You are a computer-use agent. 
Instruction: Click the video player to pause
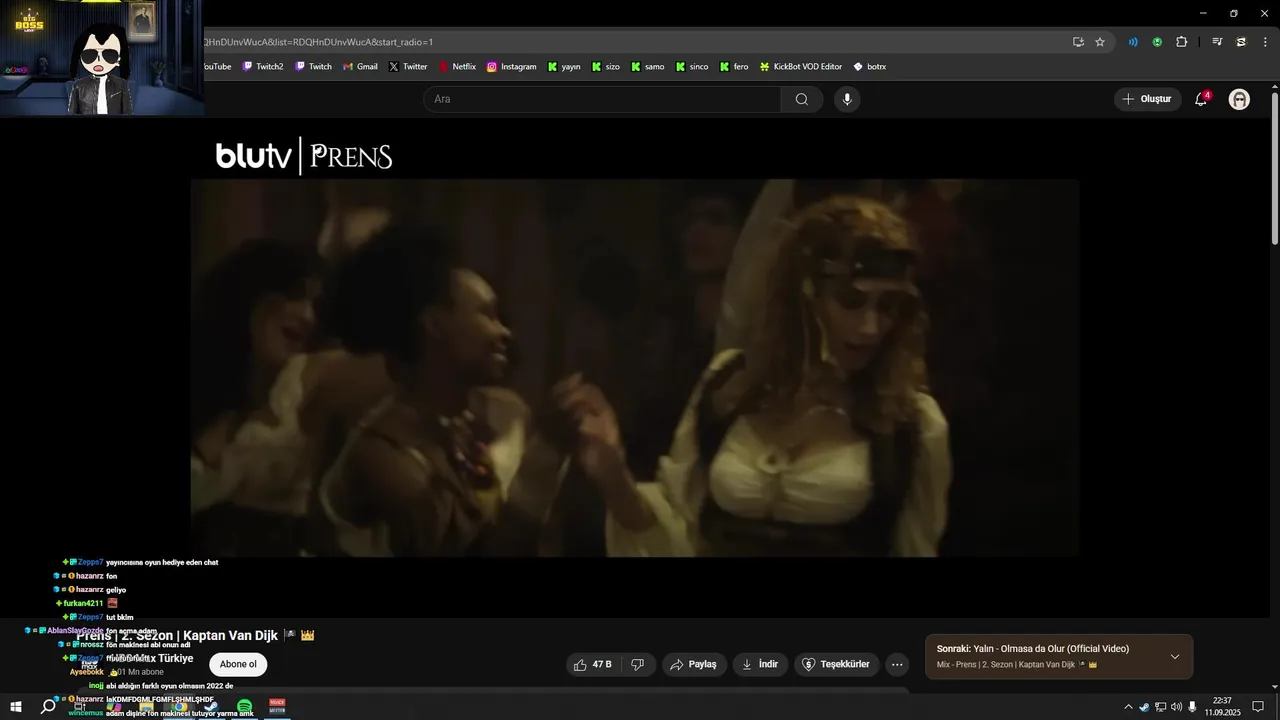point(635,368)
